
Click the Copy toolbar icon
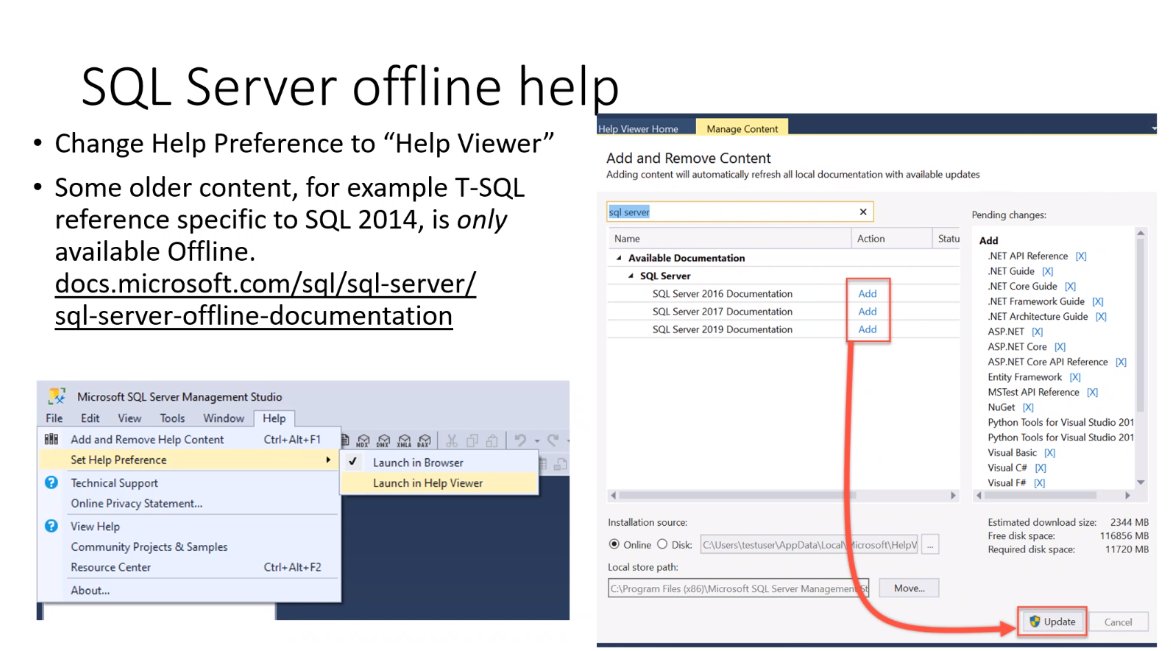click(x=472, y=440)
